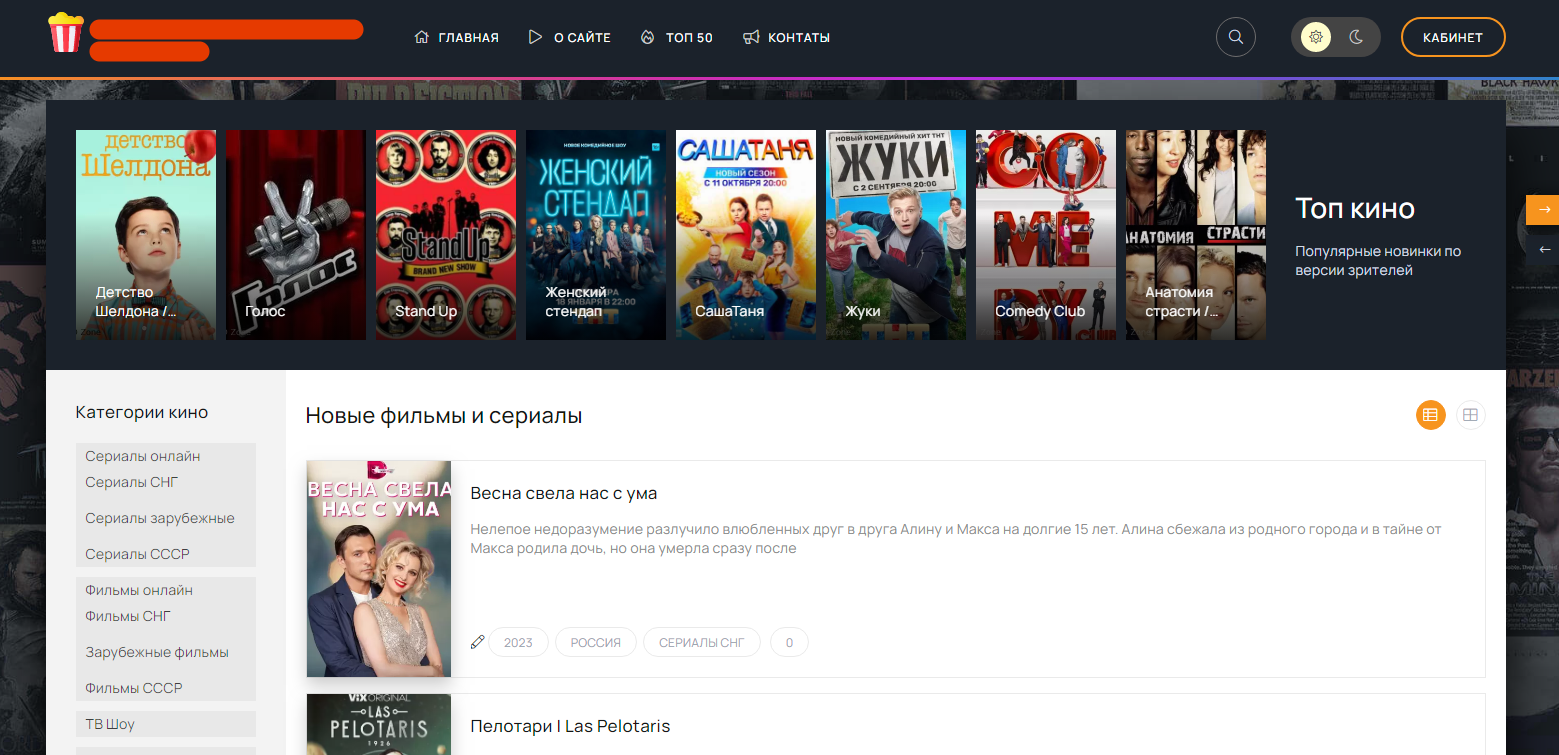This screenshot has height=755, width=1559.
Task: Click the Кабинет button
Action: pos(1453,37)
